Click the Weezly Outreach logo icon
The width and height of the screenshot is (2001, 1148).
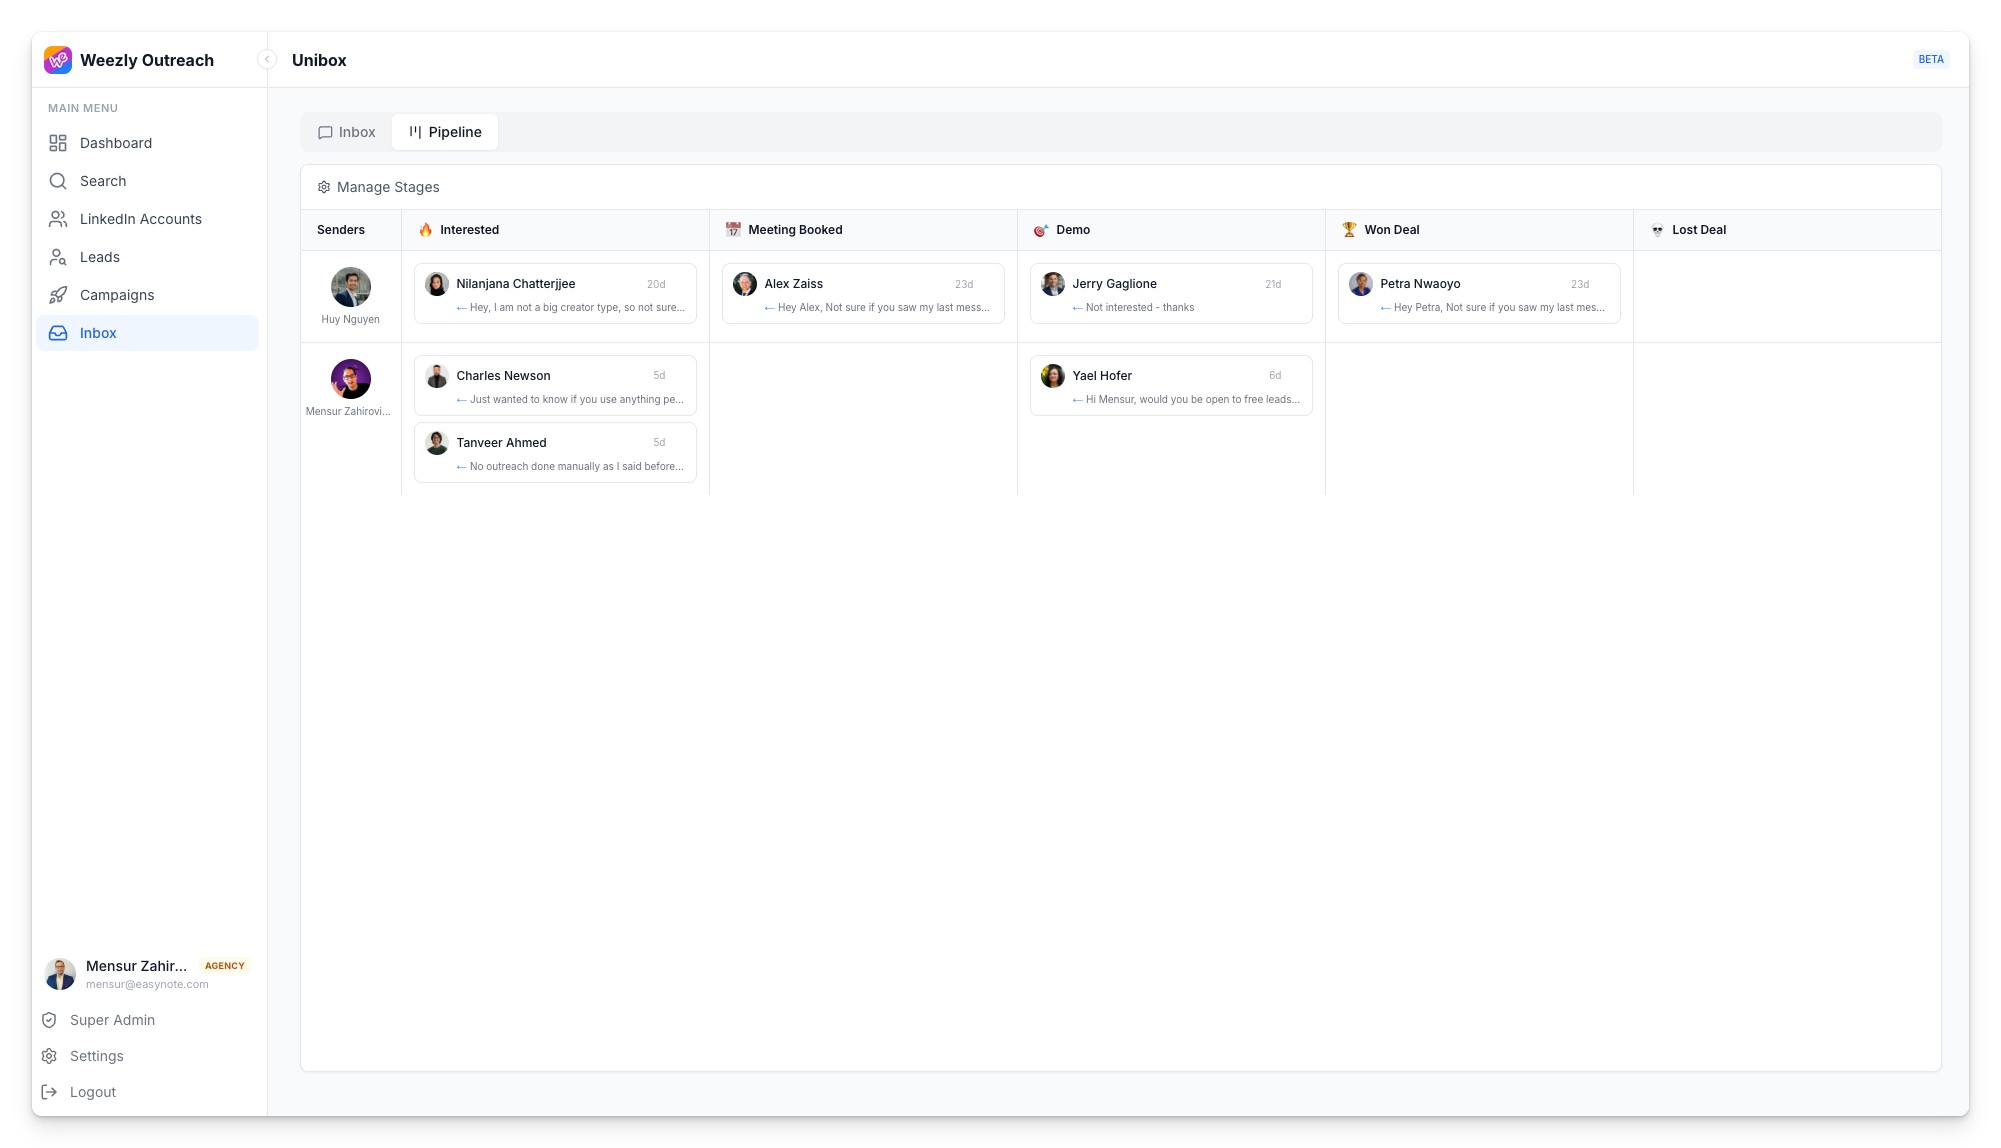58,60
